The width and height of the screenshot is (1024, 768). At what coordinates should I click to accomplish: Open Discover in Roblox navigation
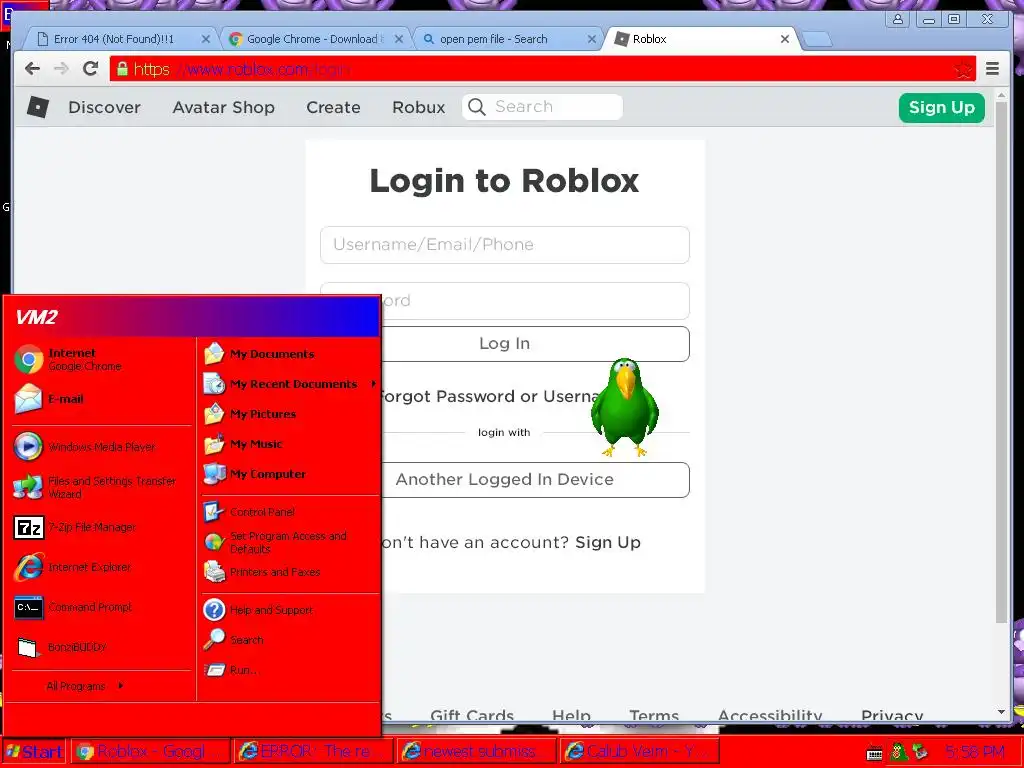pos(104,107)
